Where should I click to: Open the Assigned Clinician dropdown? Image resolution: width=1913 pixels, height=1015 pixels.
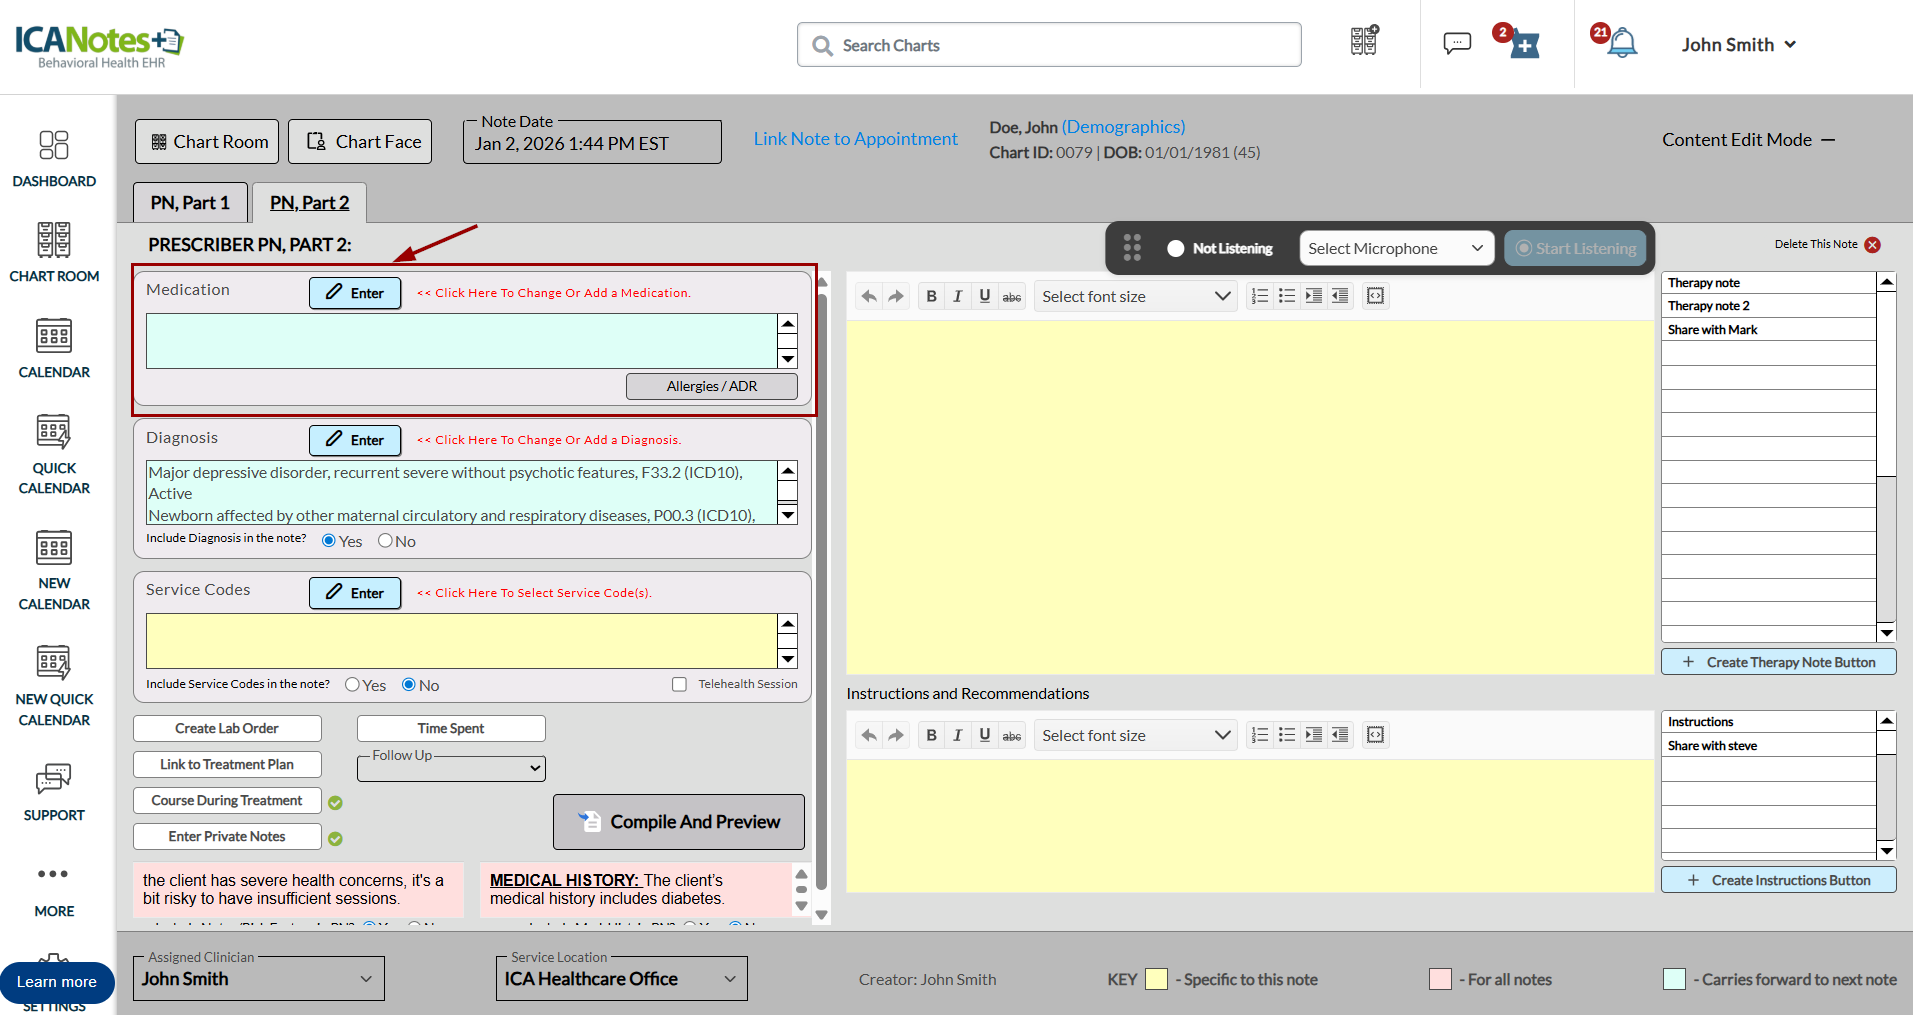click(x=258, y=979)
